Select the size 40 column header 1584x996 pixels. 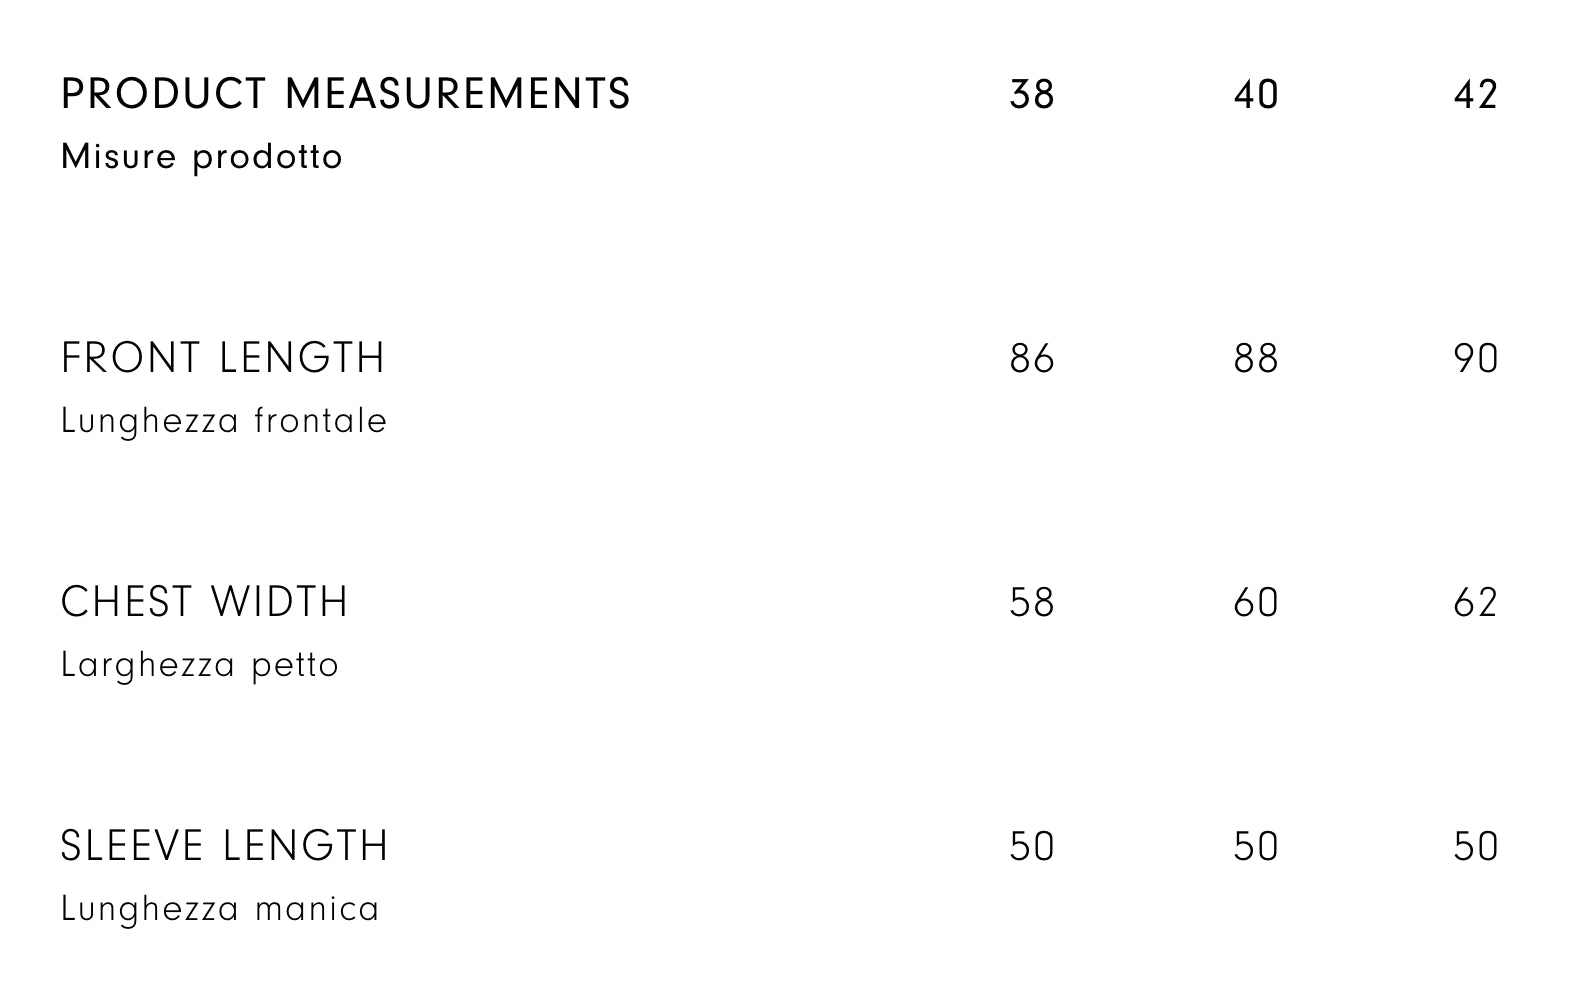1256,95
